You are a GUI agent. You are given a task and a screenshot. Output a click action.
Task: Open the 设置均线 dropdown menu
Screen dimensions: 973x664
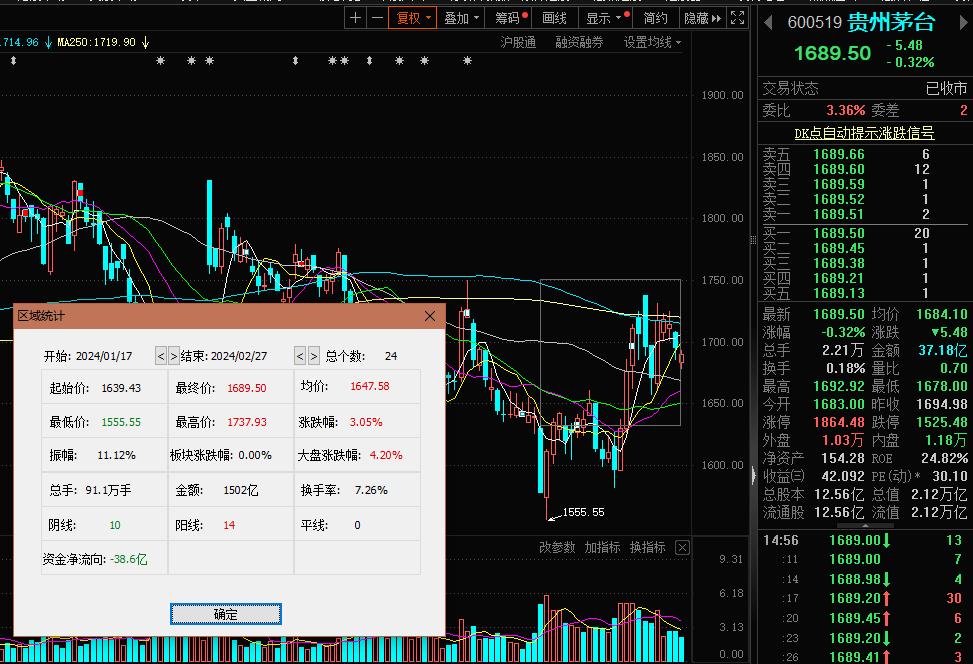pyautogui.click(x=652, y=42)
